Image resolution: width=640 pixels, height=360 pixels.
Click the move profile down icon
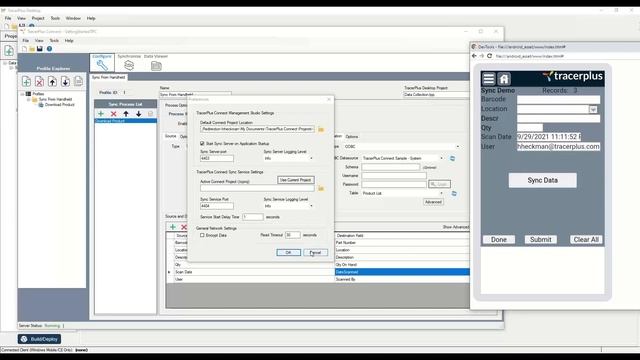[x=65, y=82]
